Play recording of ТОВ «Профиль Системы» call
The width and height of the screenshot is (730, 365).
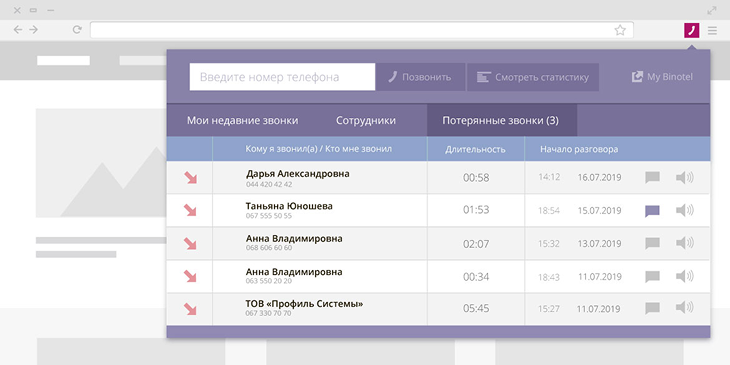(684, 308)
